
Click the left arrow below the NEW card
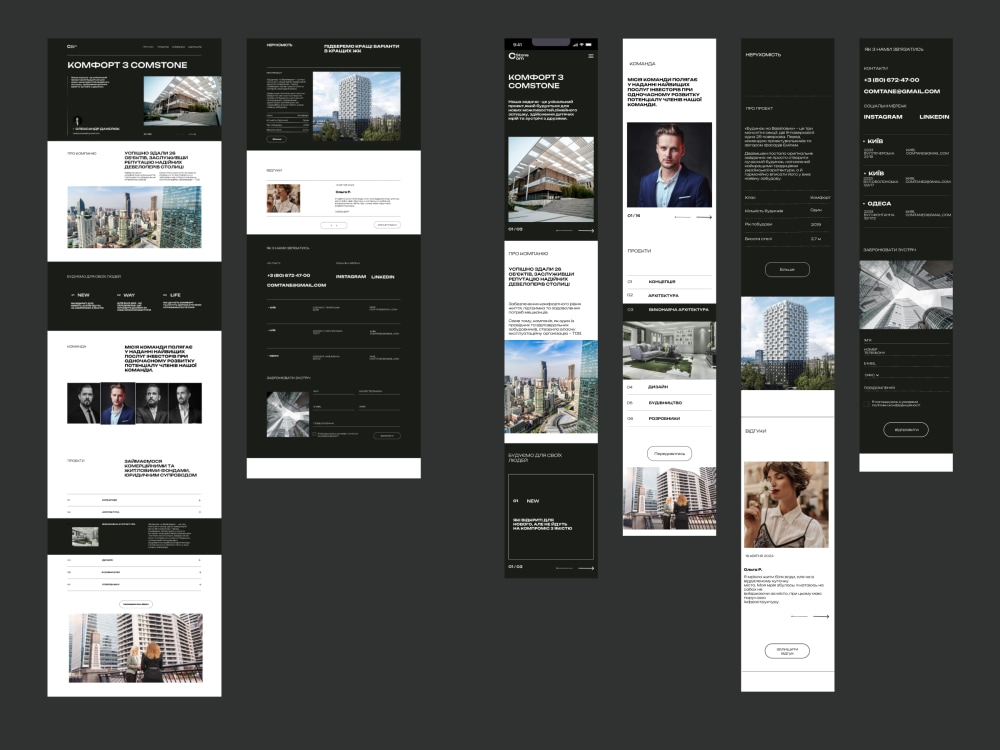564,568
